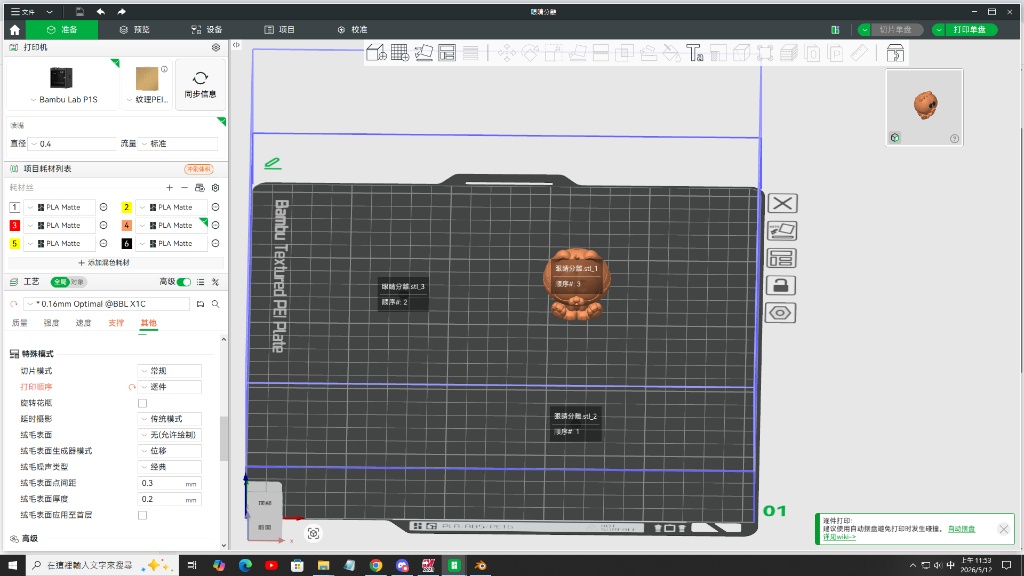Open the 支撑 support settings tab
The width and height of the screenshot is (1024, 576).
[x=116, y=323]
